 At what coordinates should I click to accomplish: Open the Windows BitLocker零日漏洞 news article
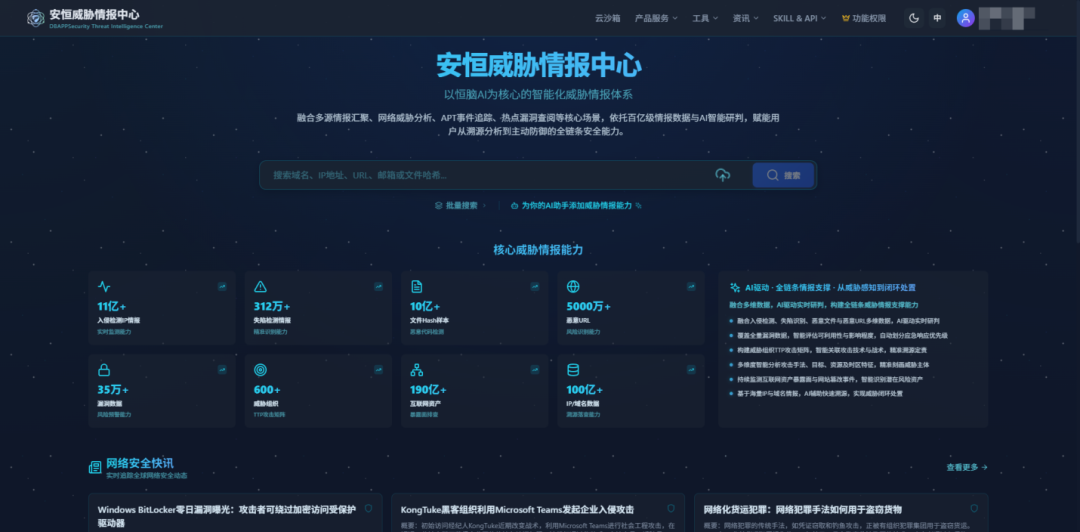(x=227, y=516)
